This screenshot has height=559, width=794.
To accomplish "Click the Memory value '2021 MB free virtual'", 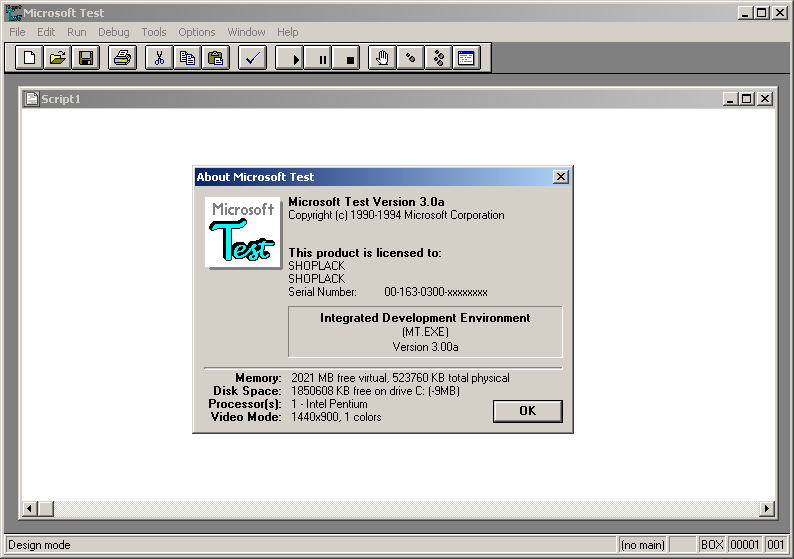I will (x=338, y=378).
